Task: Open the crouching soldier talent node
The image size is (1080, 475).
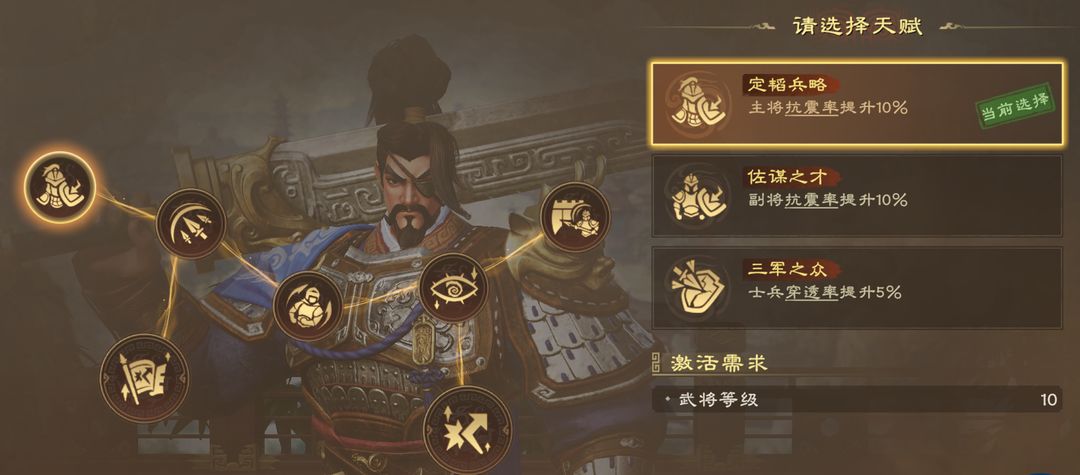Action: 308,306
